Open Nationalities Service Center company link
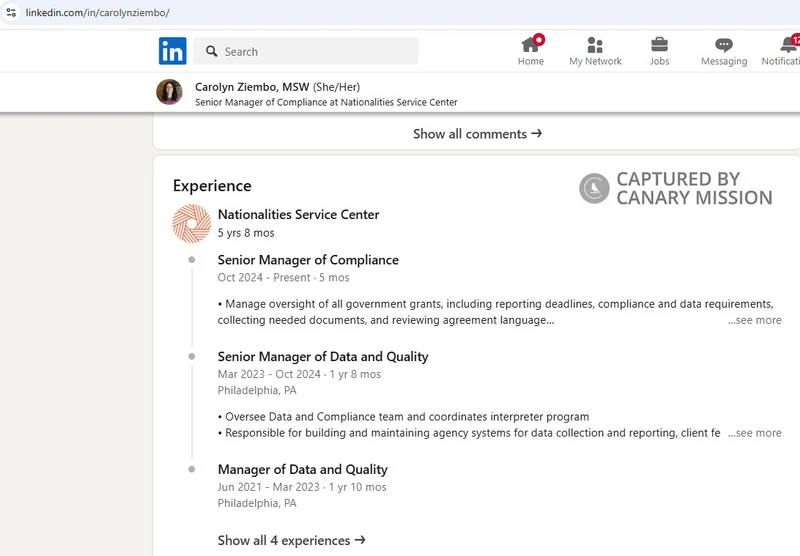This screenshot has width=800, height=556. coord(298,214)
